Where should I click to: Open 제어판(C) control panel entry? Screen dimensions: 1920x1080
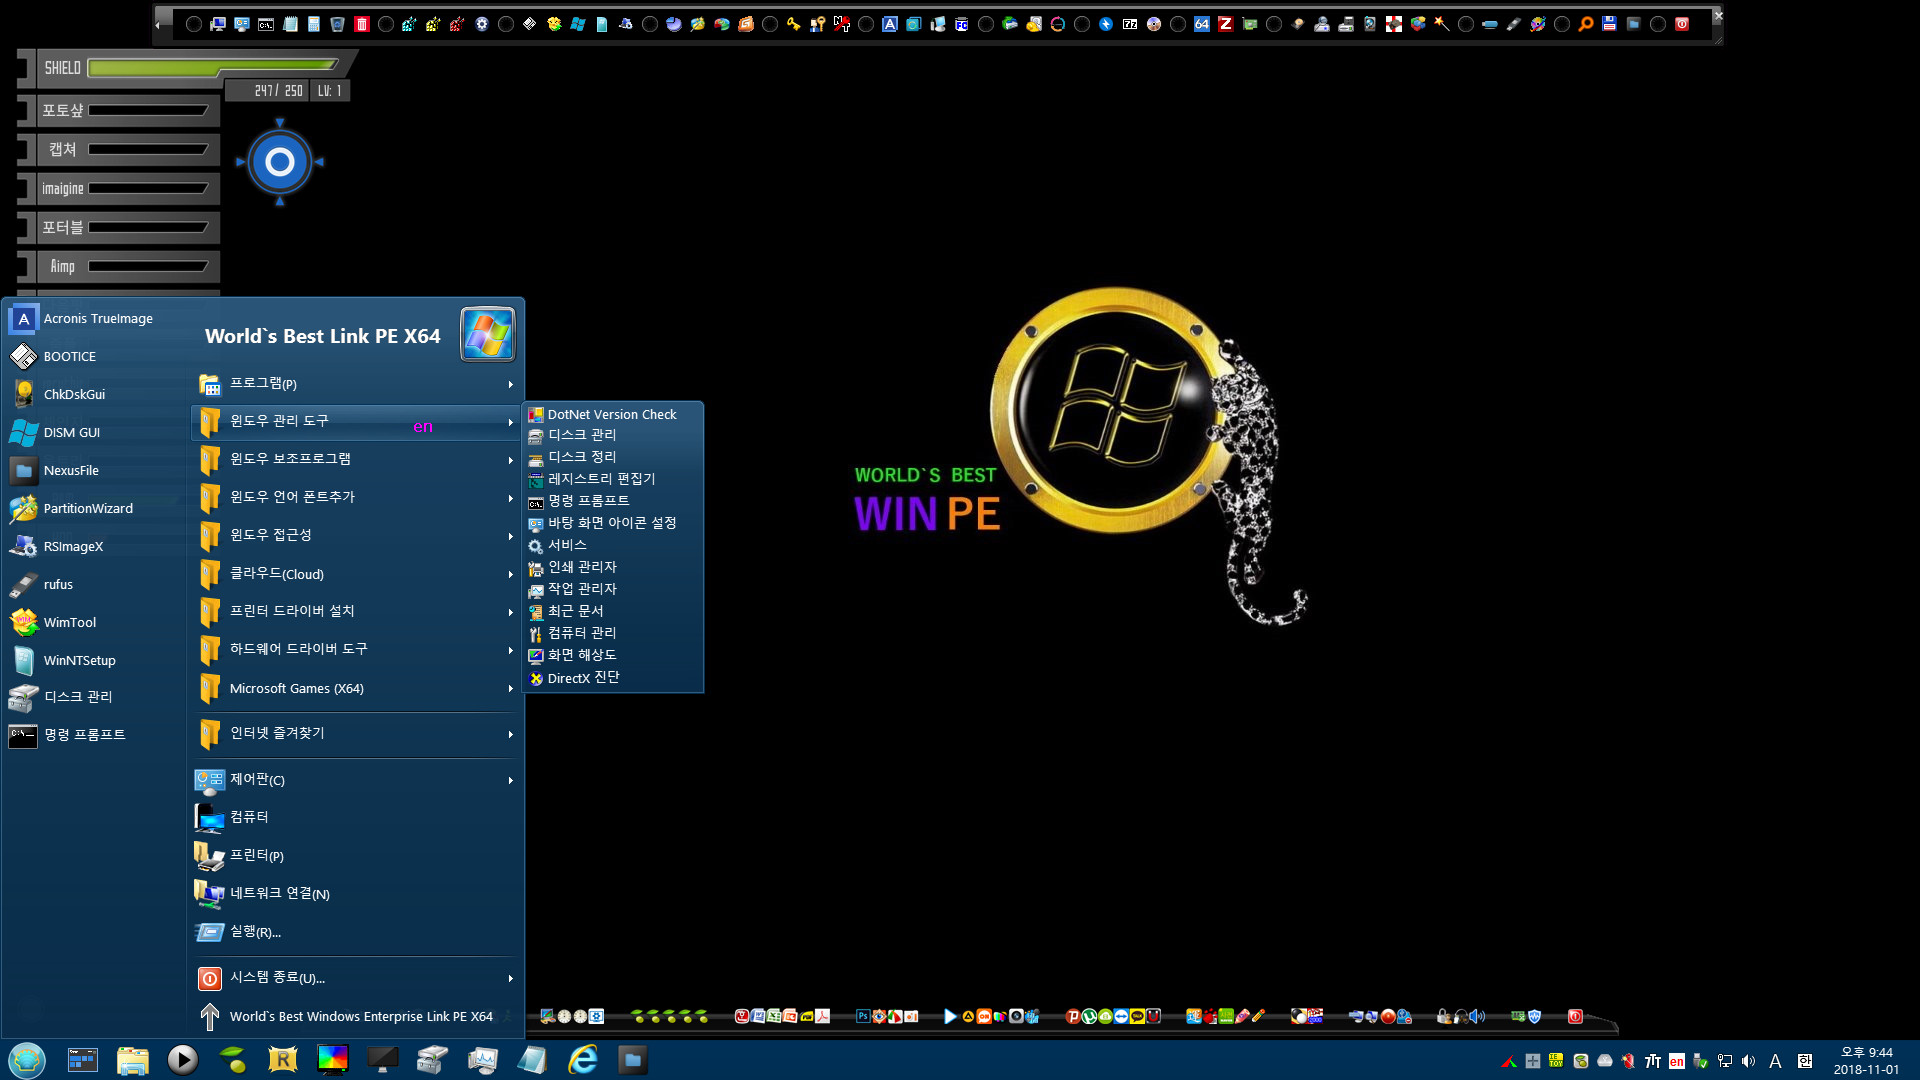pyautogui.click(x=356, y=780)
